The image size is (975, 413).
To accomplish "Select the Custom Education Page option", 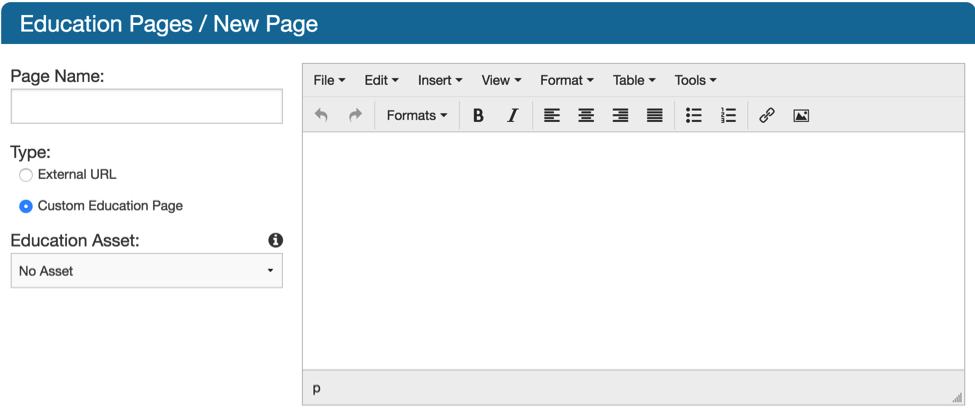I will click(26, 206).
